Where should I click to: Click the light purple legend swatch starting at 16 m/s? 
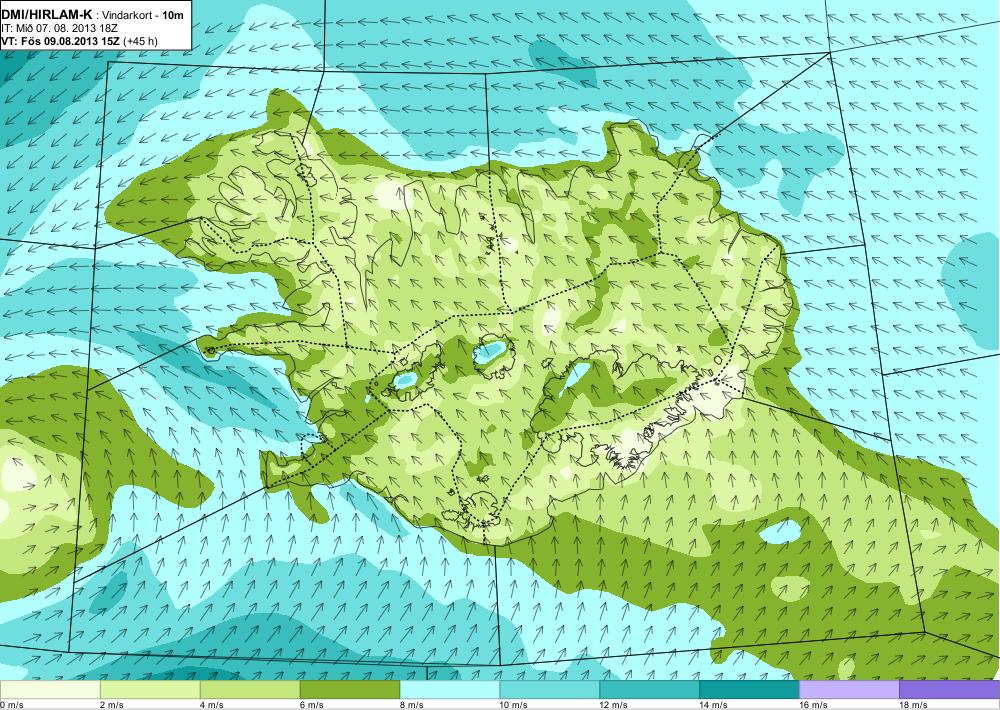coord(849,690)
